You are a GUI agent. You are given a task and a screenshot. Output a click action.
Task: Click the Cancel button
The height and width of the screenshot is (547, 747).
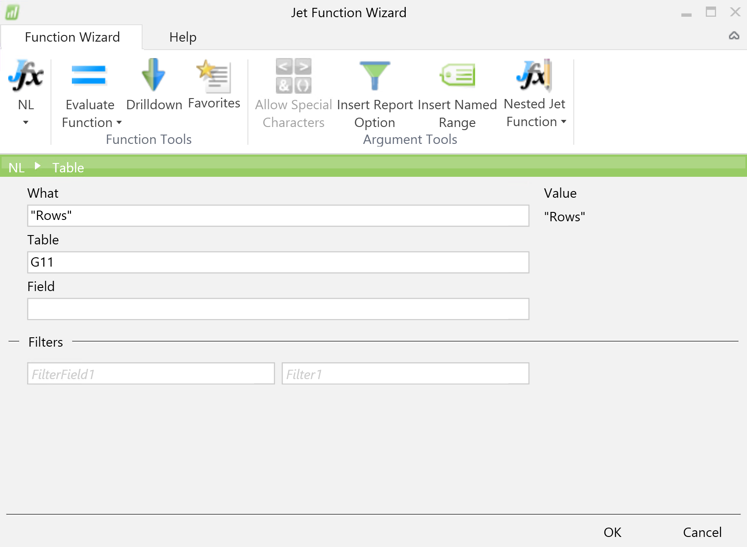click(x=702, y=532)
